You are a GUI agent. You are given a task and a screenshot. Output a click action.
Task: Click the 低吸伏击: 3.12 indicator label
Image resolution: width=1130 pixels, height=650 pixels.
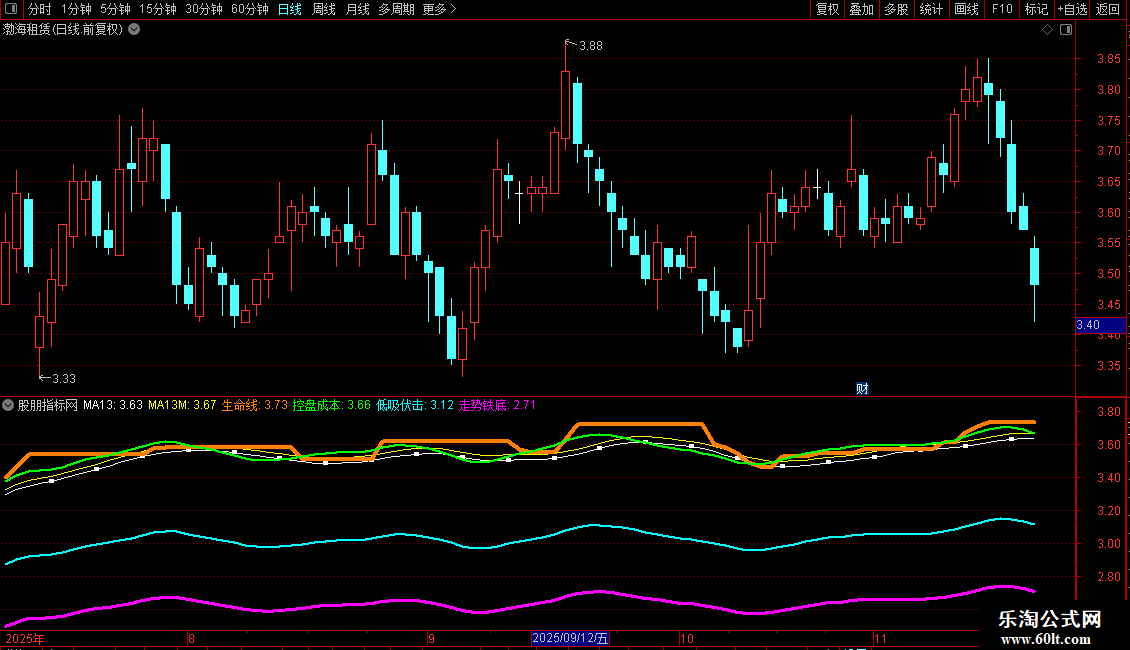coord(415,405)
